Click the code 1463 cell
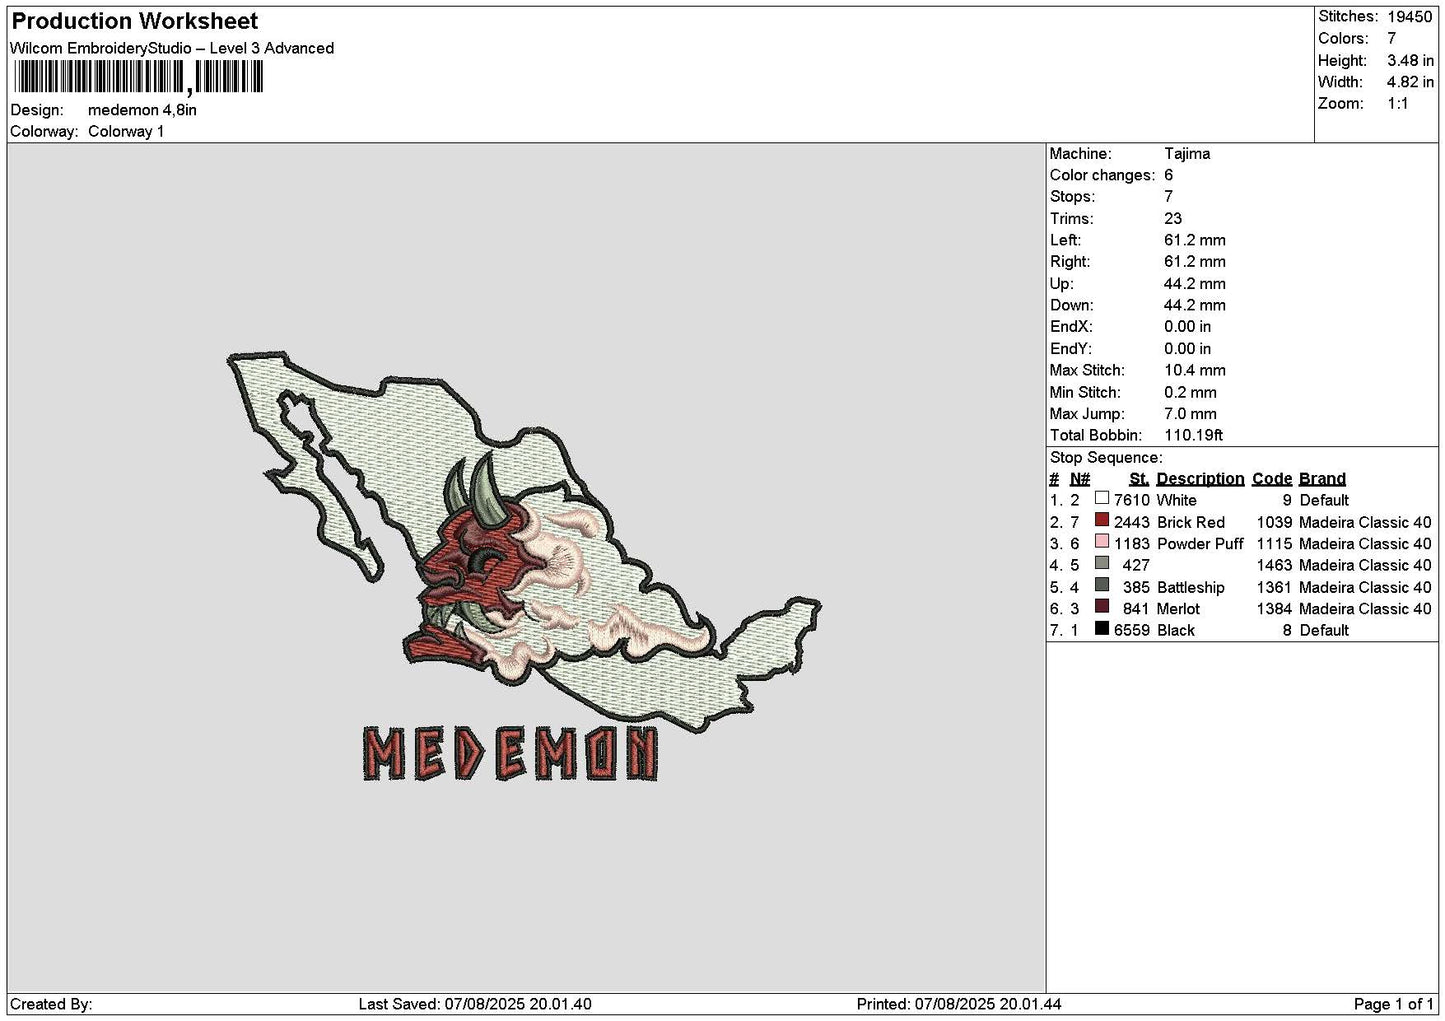Image resolution: width=1445 pixels, height=1021 pixels. click(1274, 566)
